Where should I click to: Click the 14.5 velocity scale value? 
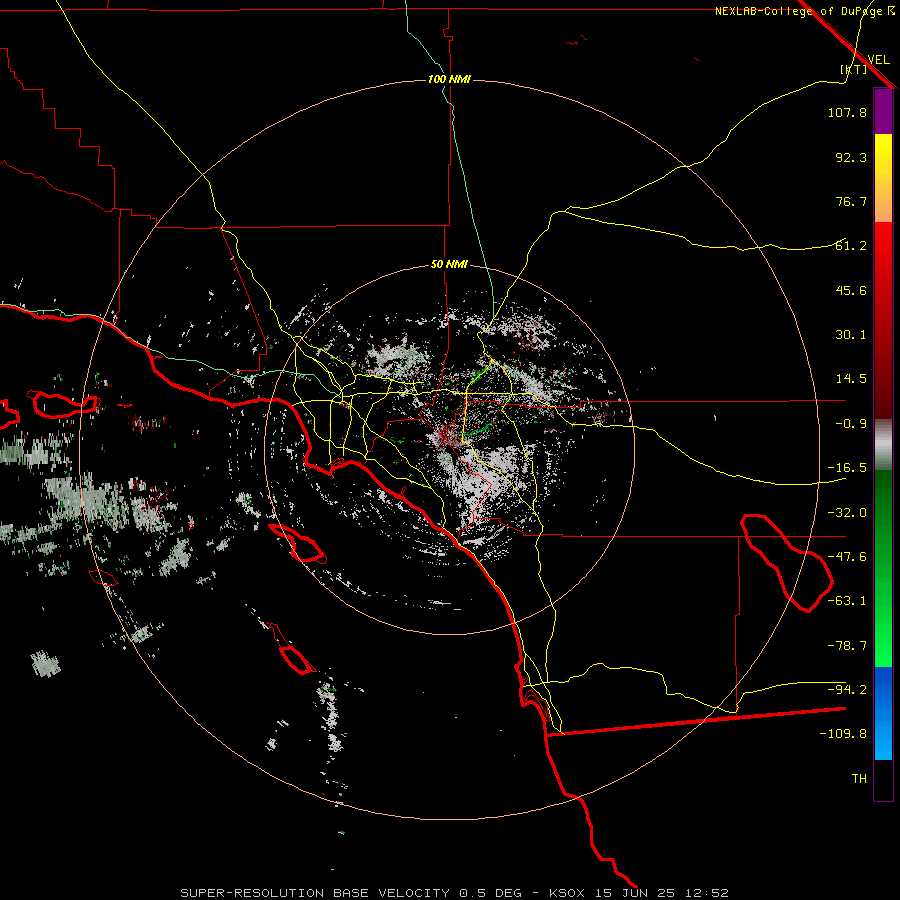click(x=851, y=379)
